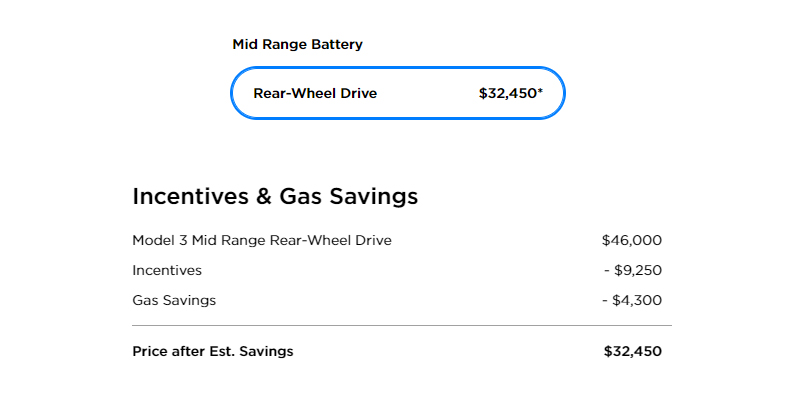Click the asterisk footnote marker after $32,450
The width and height of the screenshot is (800, 400).
coord(541,92)
